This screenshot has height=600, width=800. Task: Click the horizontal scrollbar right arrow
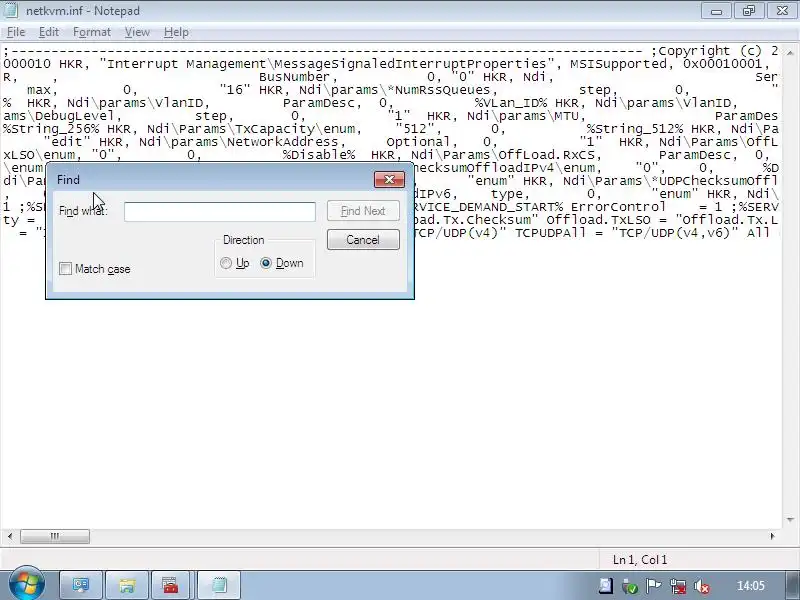(772, 536)
